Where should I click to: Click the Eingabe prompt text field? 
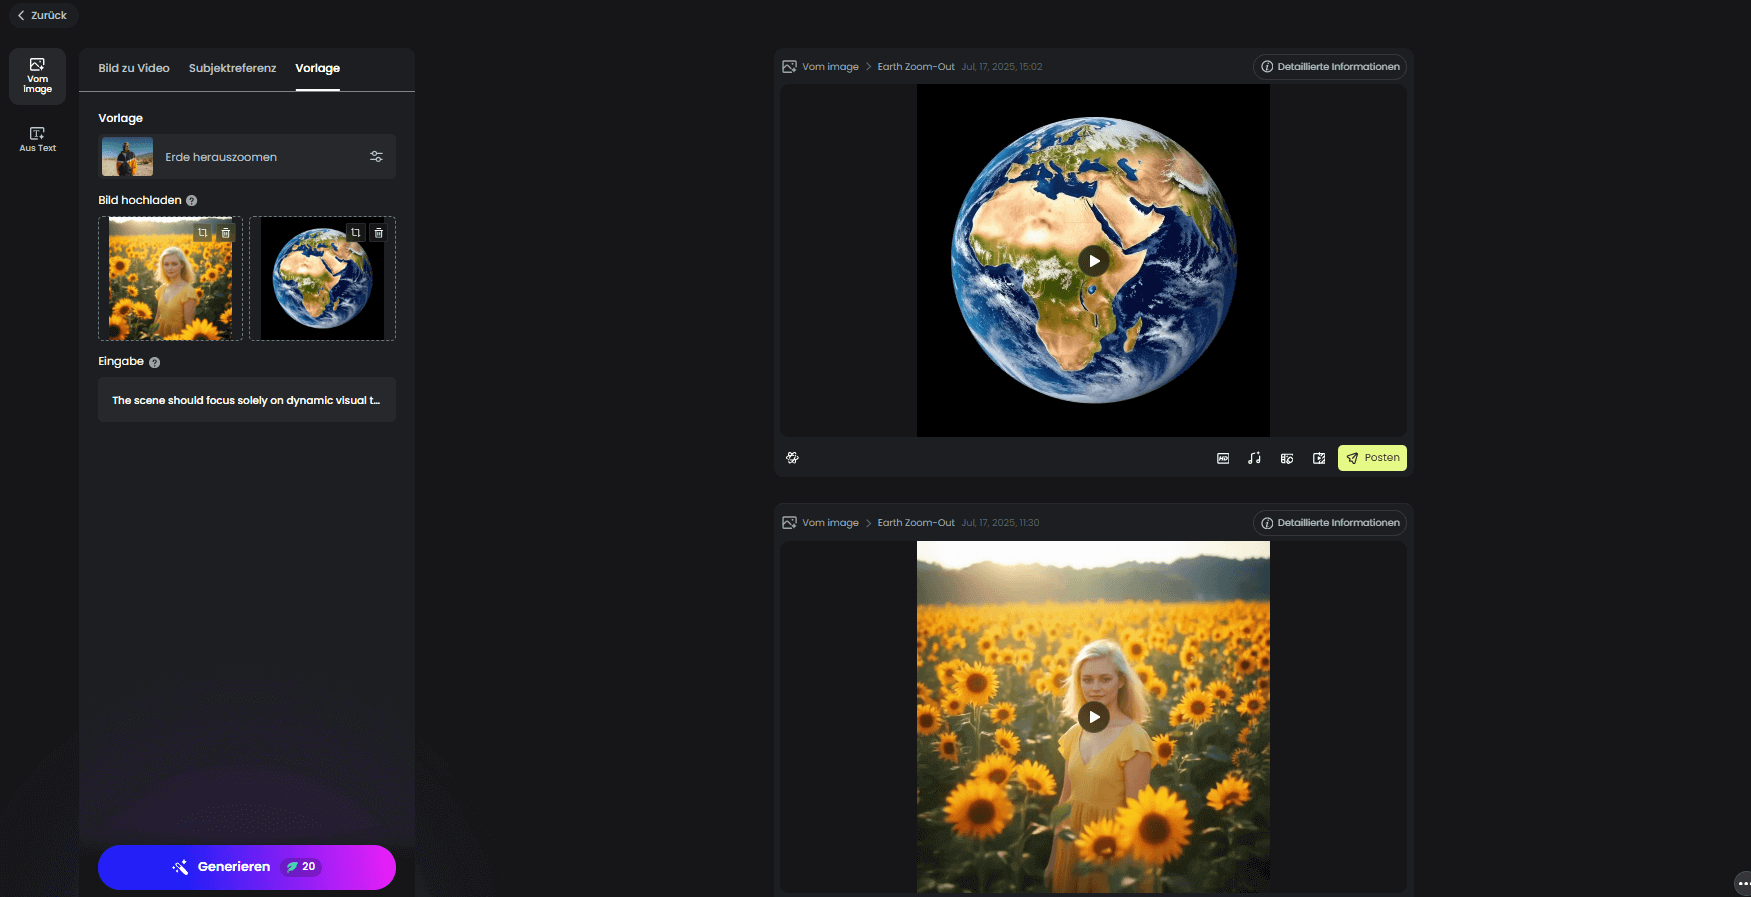(246, 400)
